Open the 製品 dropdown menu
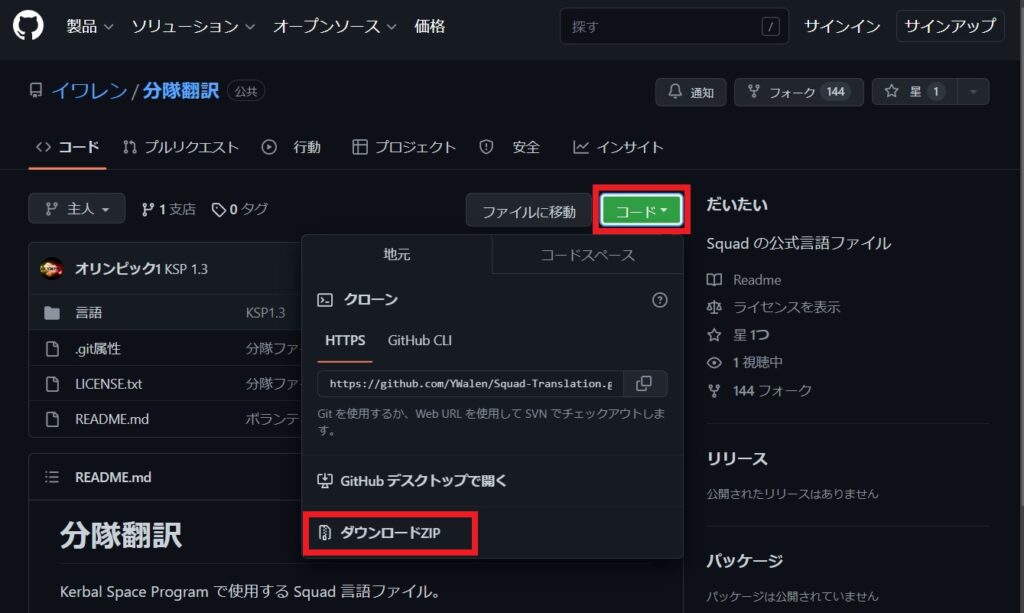Image resolution: width=1024 pixels, height=613 pixels. pos(89,26)
